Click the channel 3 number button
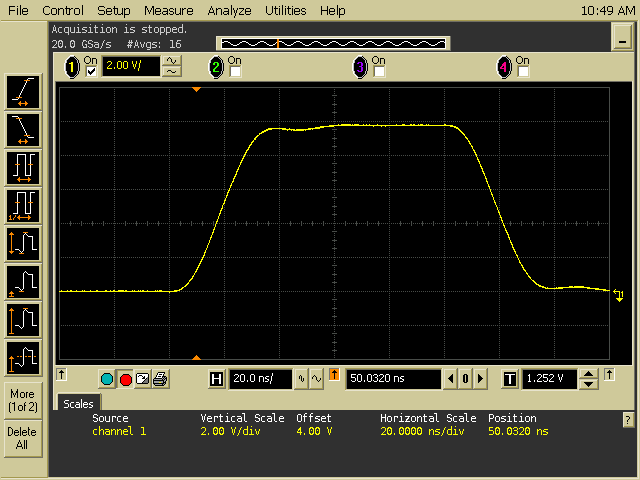The width and height of the screenshot is (640, 480). (x=360, y=67)
